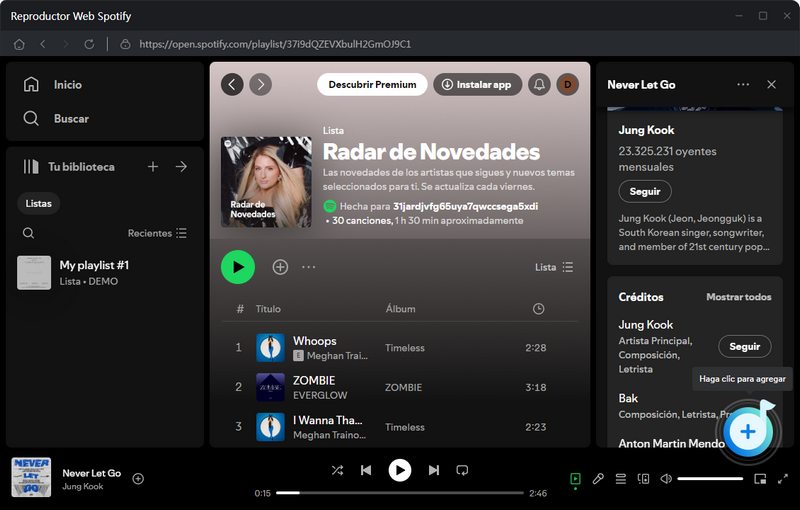Viewport: 800px width, 510px height.
Task: Select the Listas filter chip
Action: coord(39,203)
